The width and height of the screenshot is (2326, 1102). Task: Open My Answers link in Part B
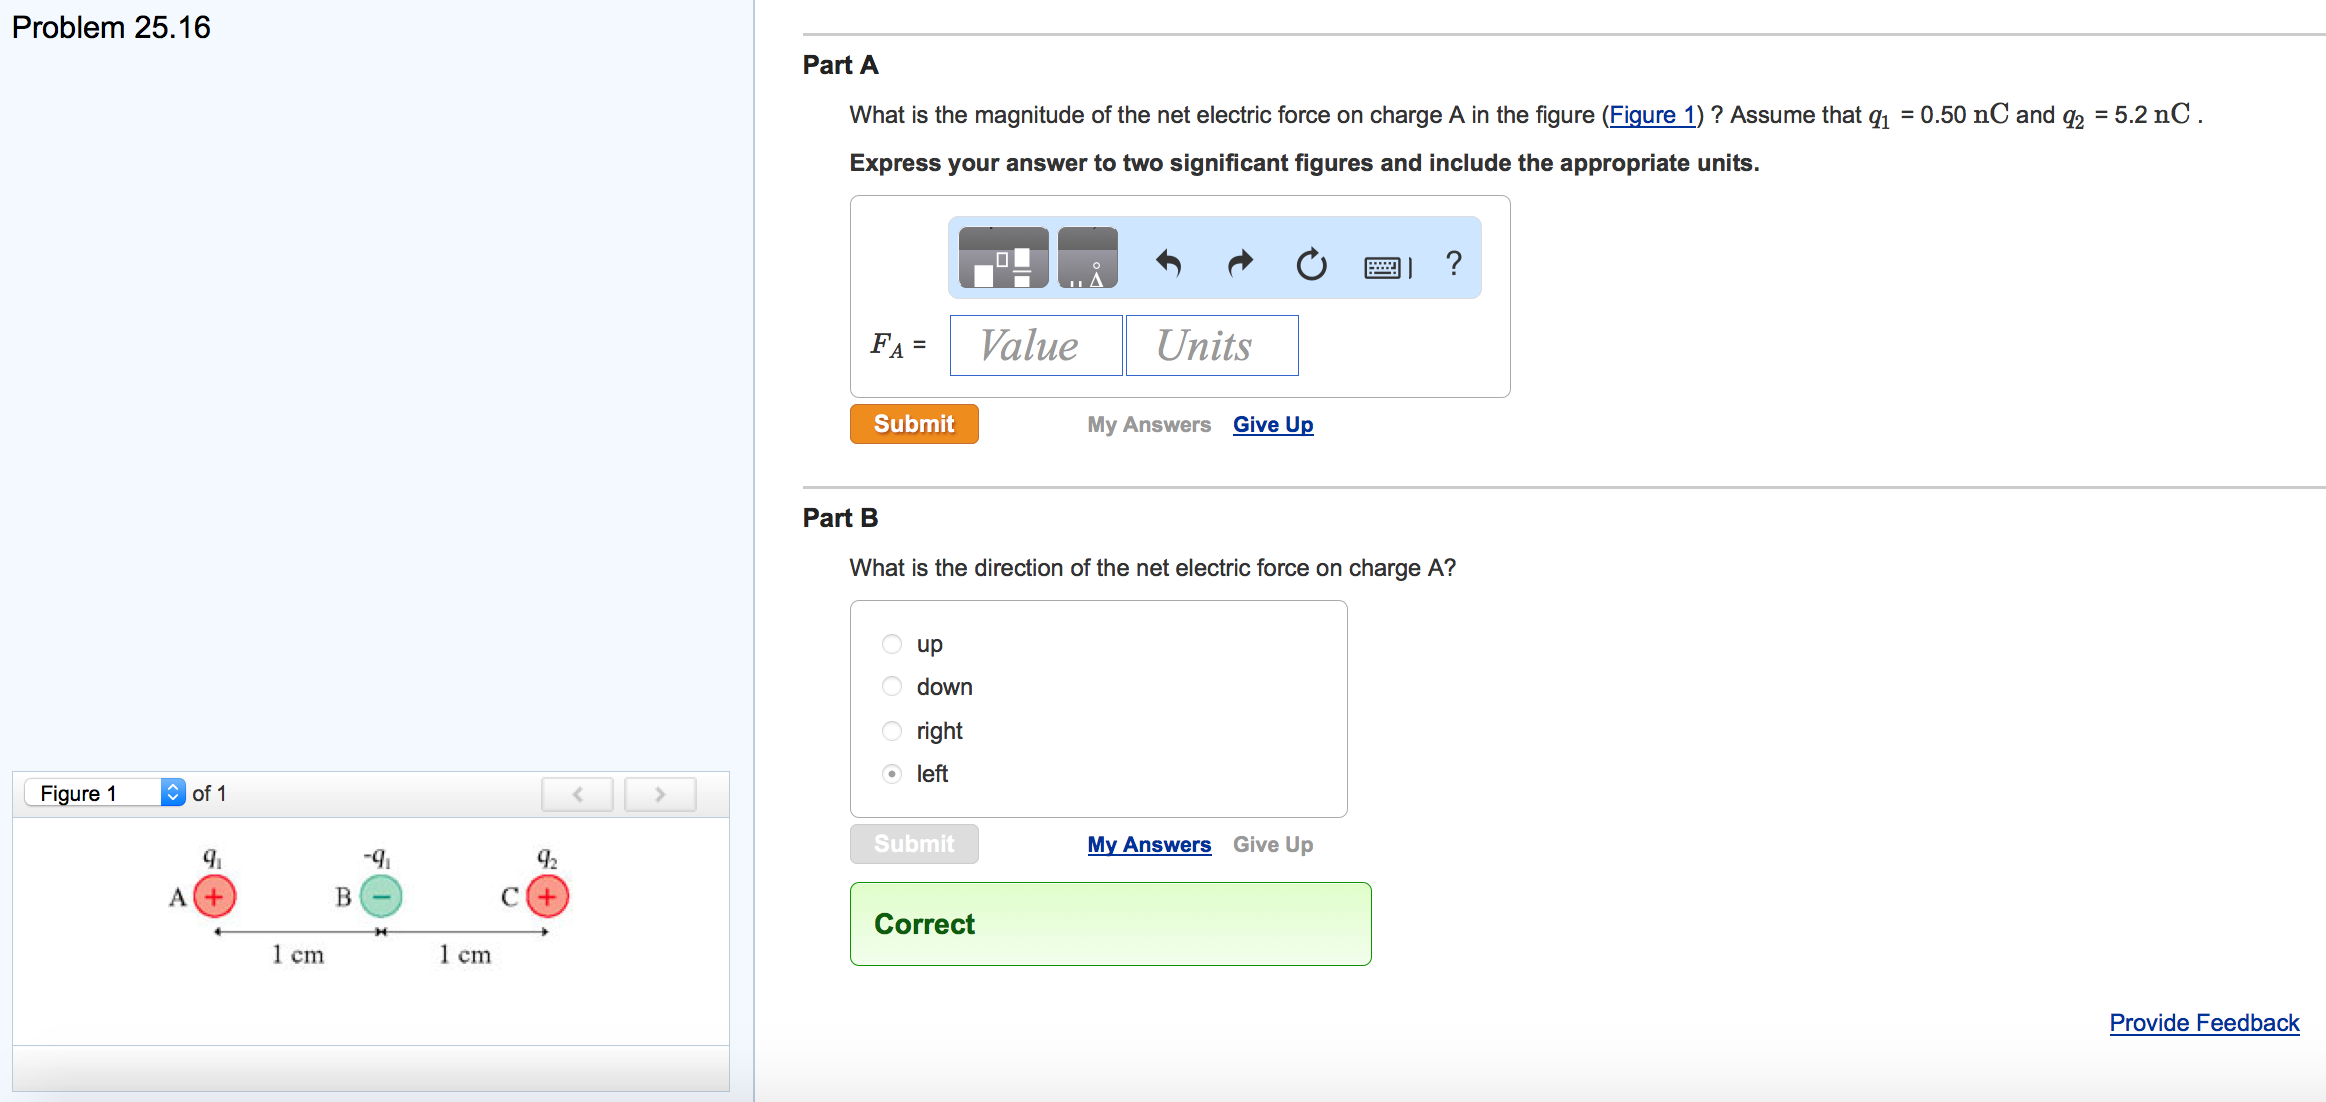click(x=1149, y=845)
